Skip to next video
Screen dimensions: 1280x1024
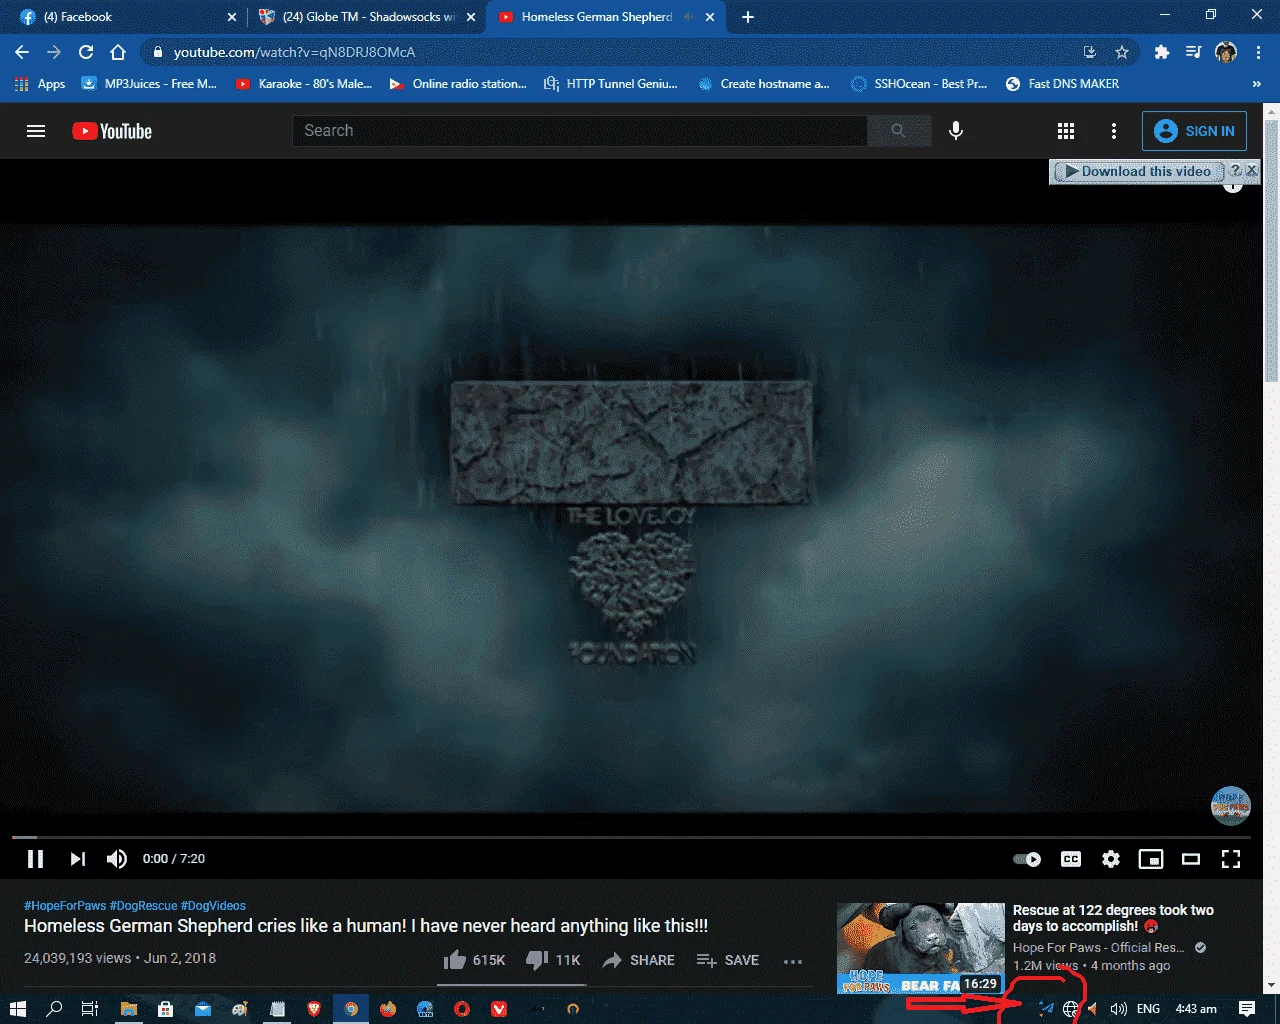tap(78, 859)
